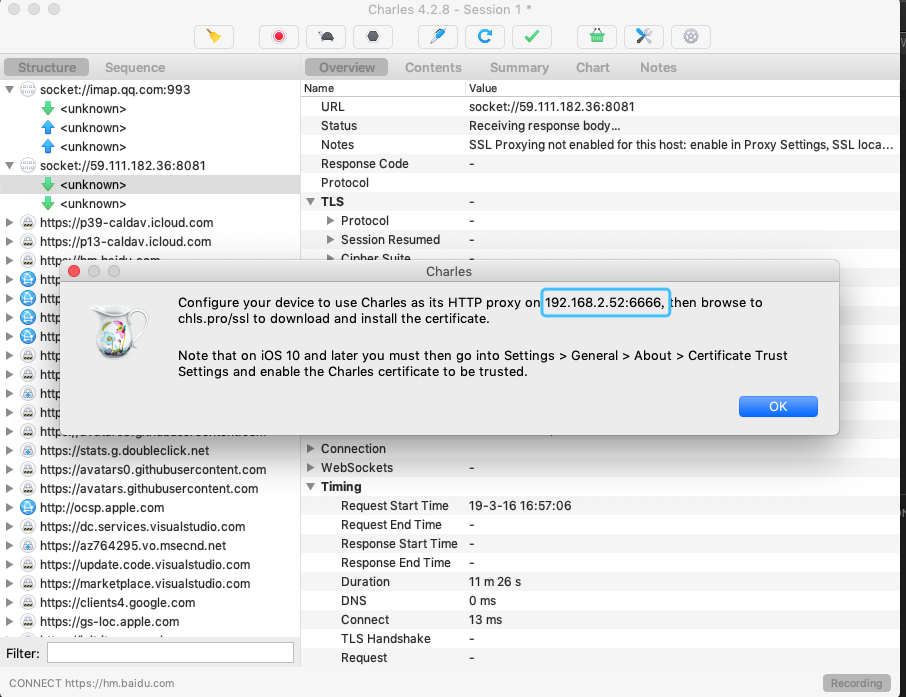The height and width of the screenshot is (697, 906).
Task: Open the Summary tab
Action: tap(519, 67)
